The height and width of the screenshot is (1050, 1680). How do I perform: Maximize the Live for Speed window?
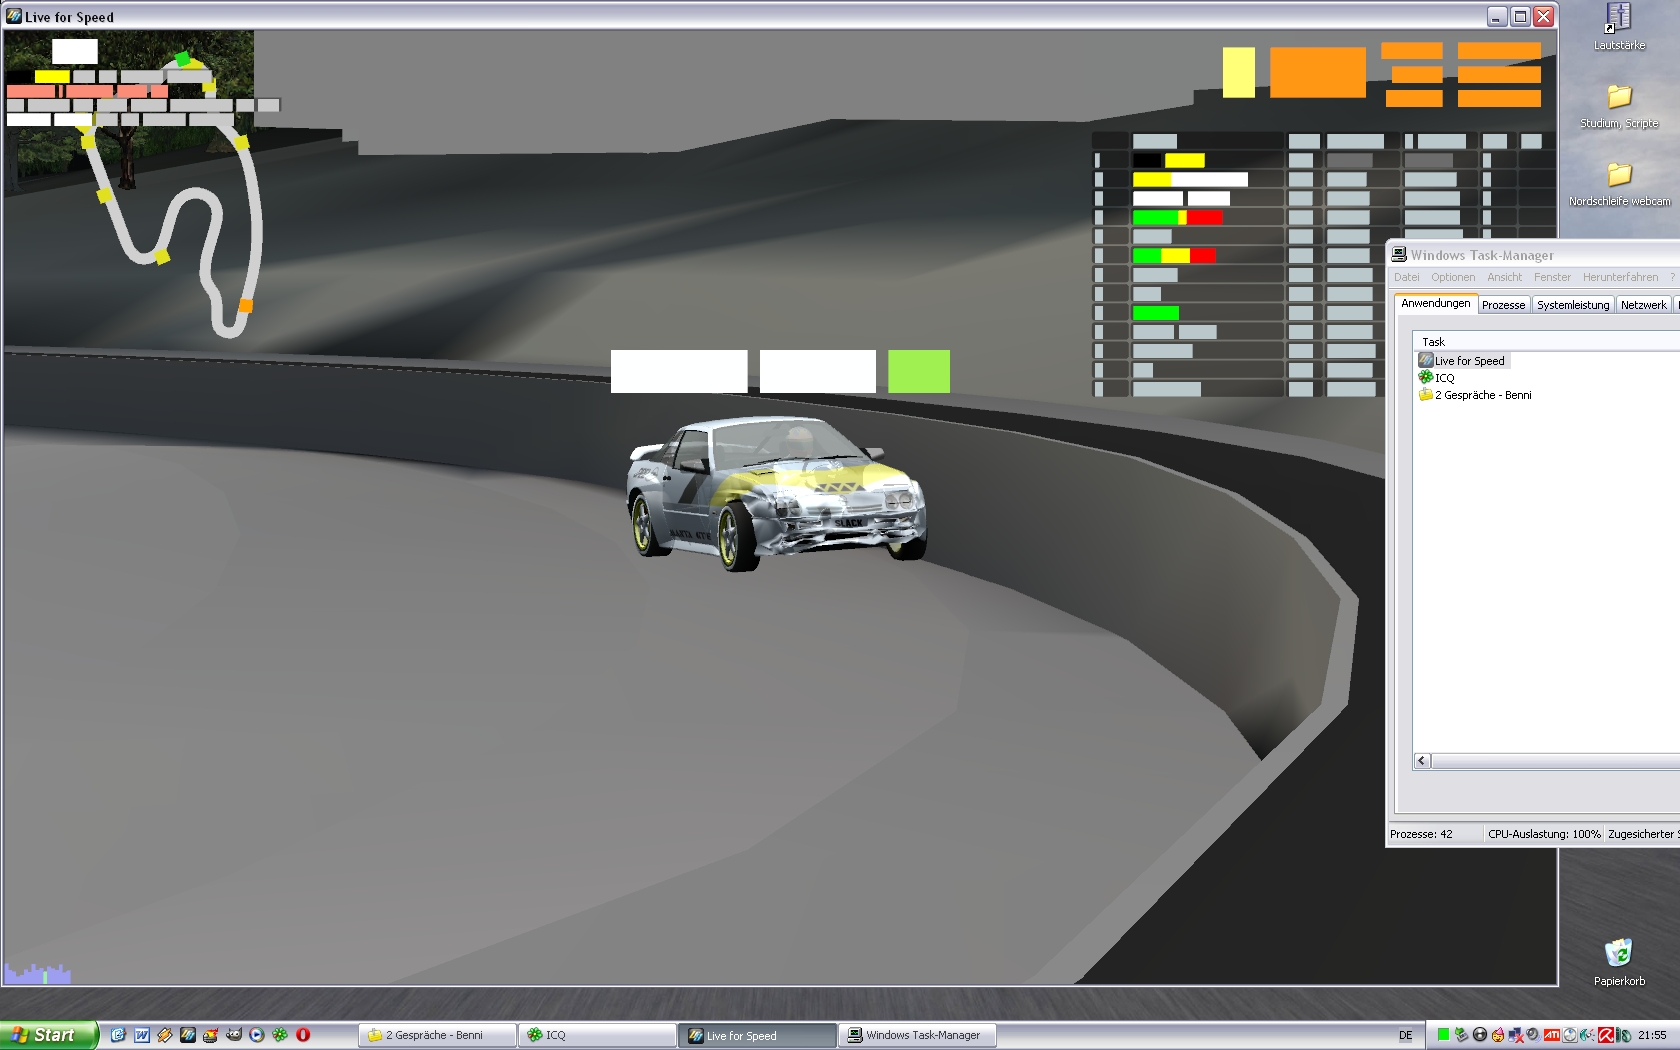1520,16
